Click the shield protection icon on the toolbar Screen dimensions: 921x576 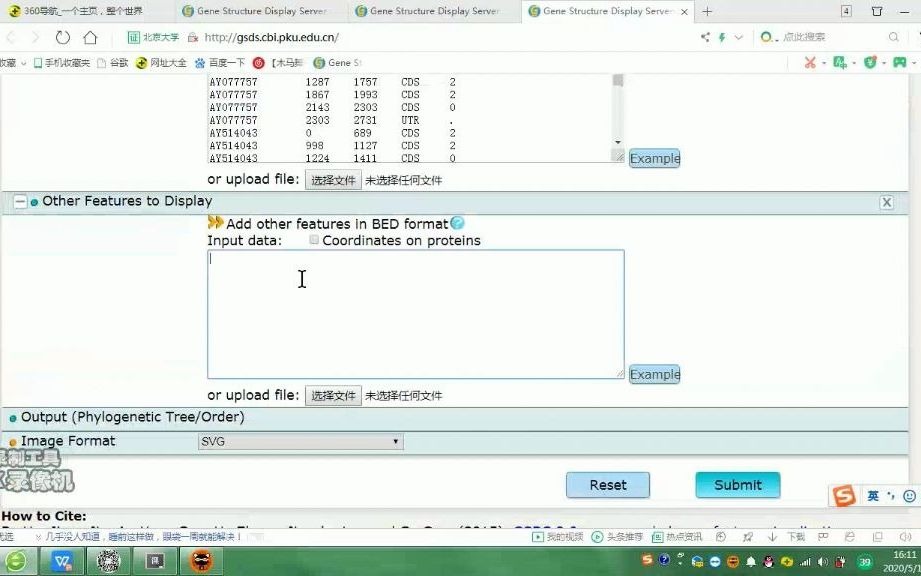[868, 60]
